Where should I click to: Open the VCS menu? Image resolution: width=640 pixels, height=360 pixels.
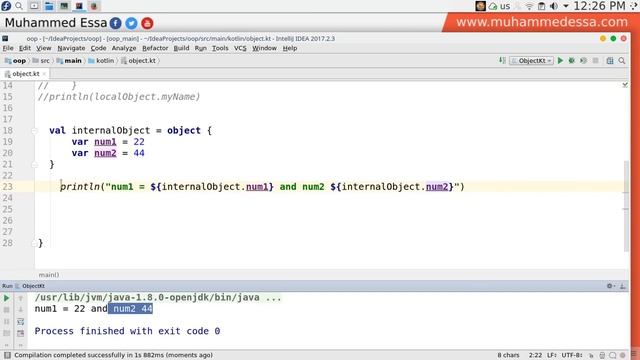[x=240, y=48]
